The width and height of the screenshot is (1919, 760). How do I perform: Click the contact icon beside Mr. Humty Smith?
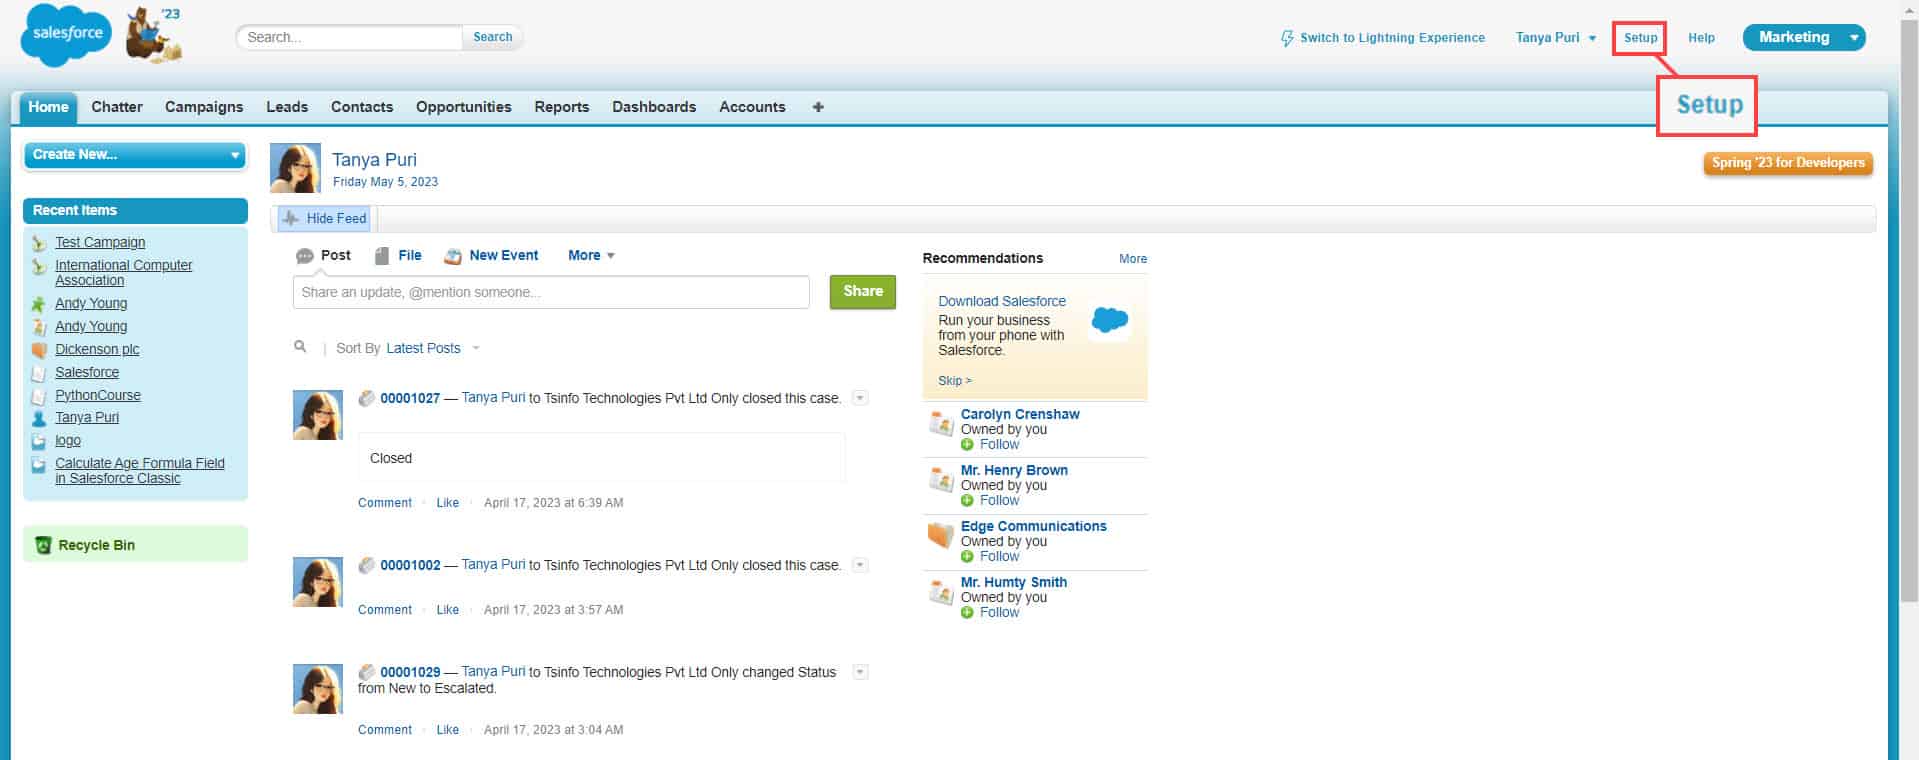click(941, 592)
